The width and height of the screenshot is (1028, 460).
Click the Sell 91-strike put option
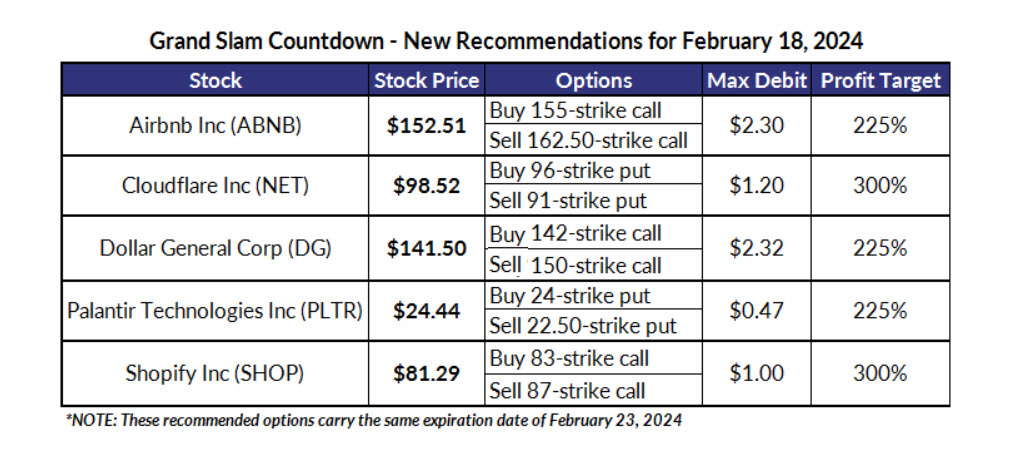(x=568, y=201)
